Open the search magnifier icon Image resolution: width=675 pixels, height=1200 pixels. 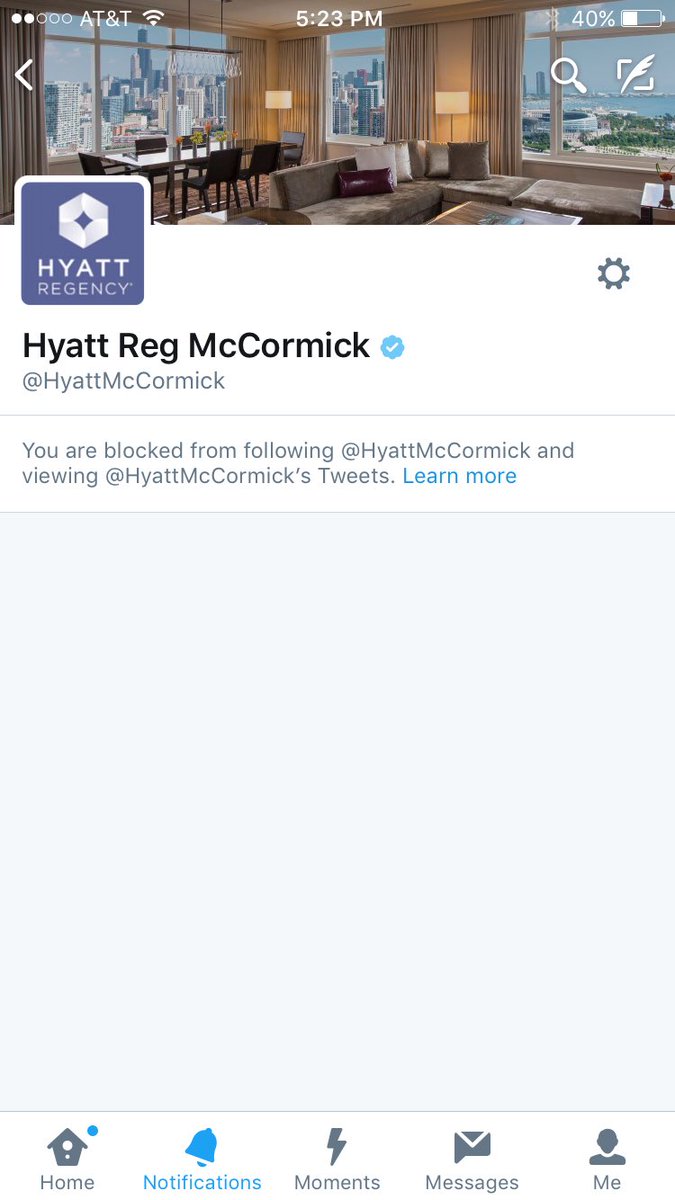click(x=568, y=75)
